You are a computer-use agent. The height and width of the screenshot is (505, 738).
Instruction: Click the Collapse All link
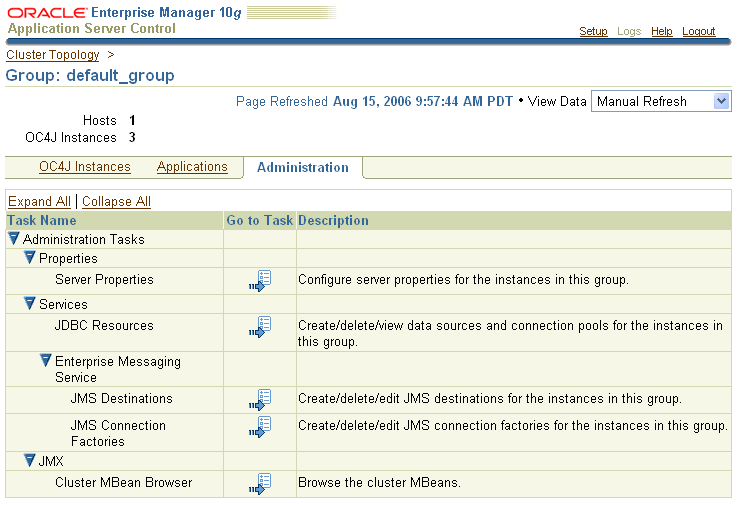point(116,201)
